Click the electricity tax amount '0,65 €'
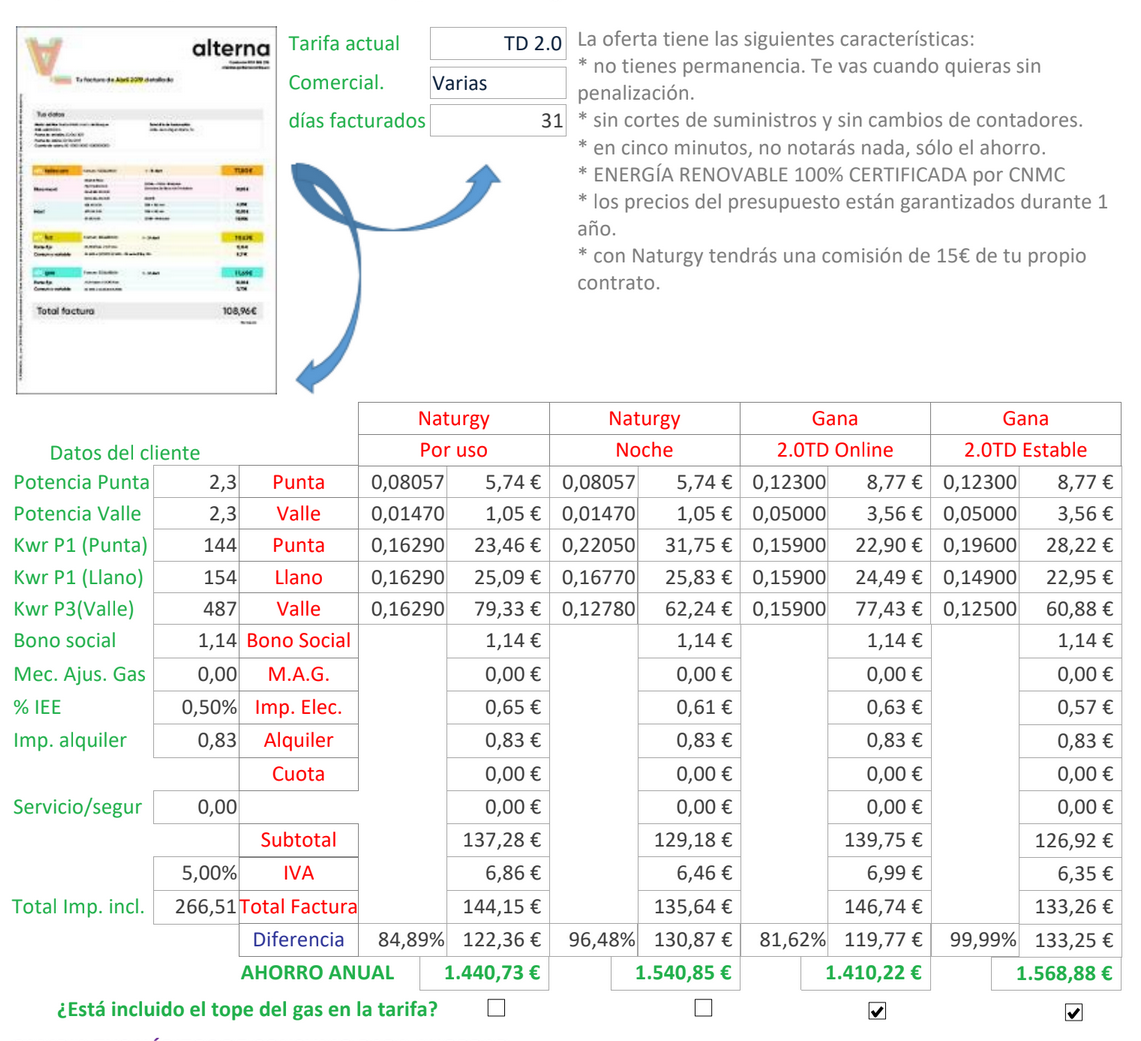 498,707
